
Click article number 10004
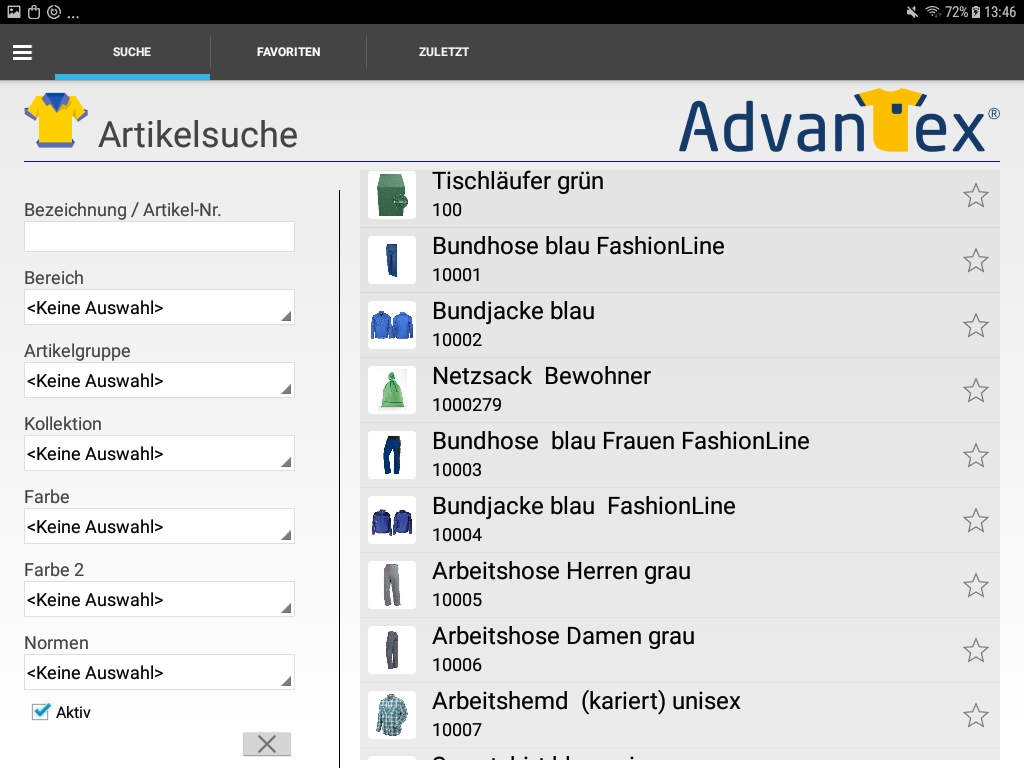click(457, 535)
